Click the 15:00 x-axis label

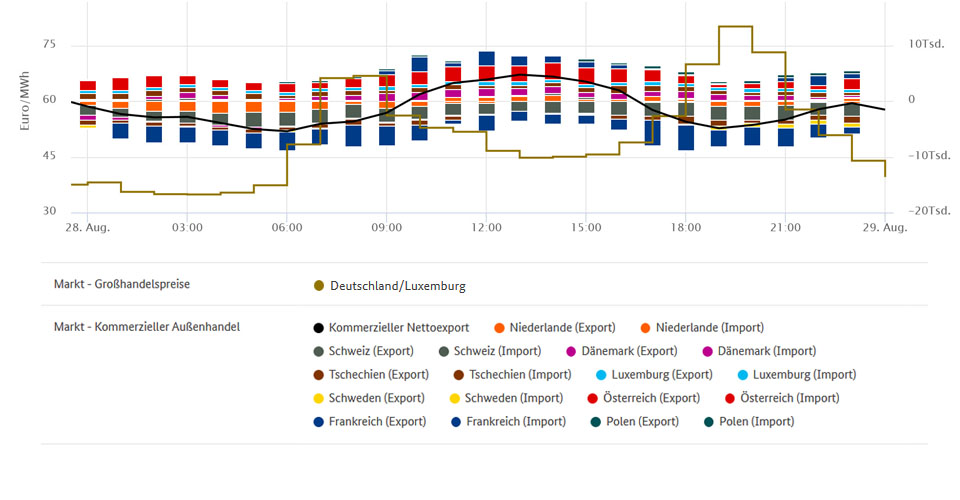(586, 228)
